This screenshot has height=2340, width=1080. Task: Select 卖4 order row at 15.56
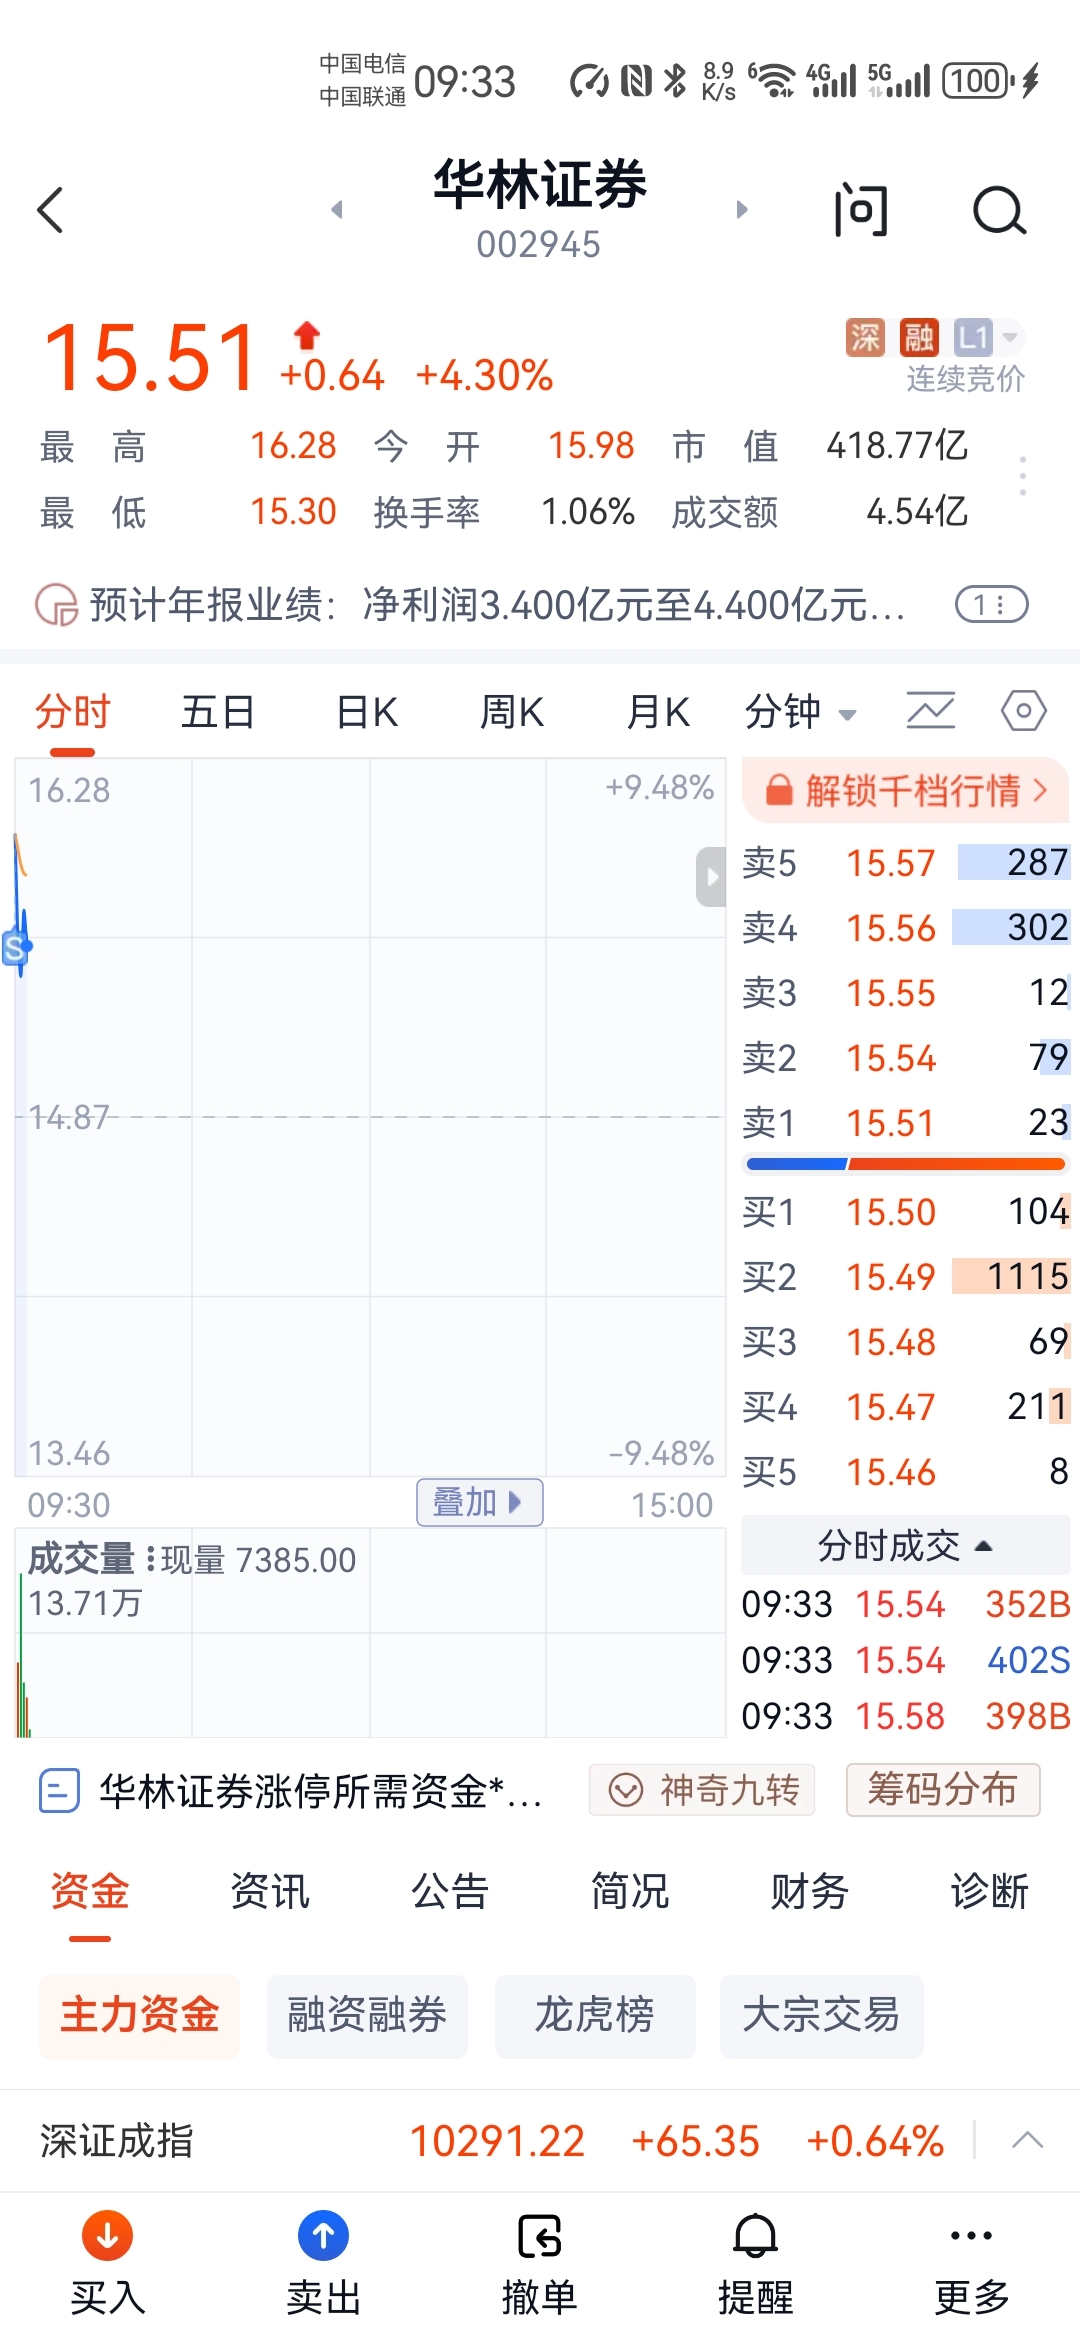pos(906,927)
